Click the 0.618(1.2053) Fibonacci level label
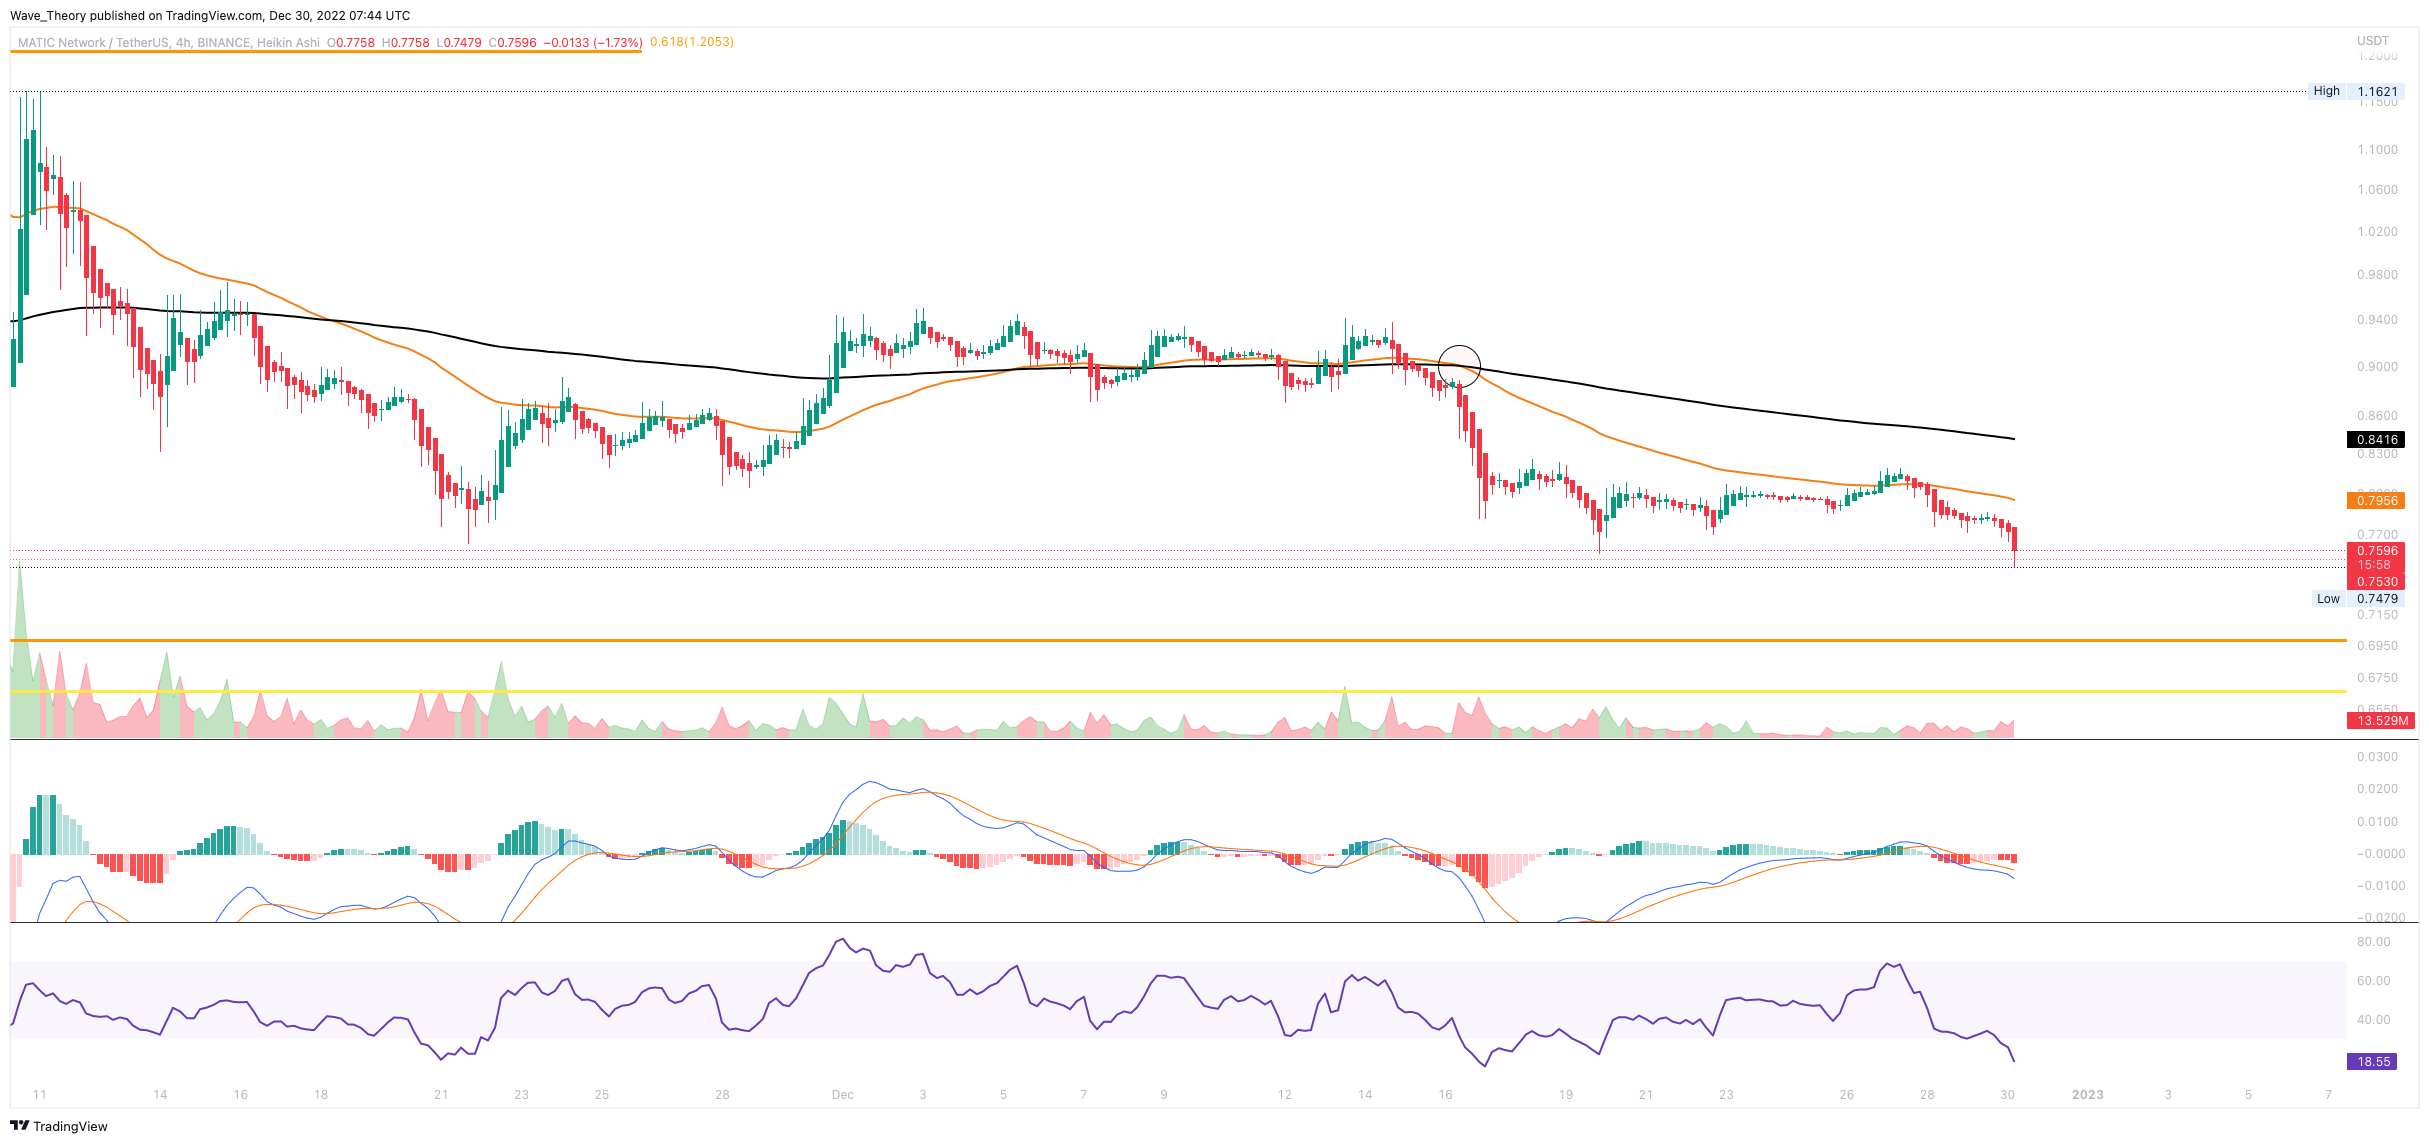The width and height of the screenshot is (2429, 1143). [691, 42]
